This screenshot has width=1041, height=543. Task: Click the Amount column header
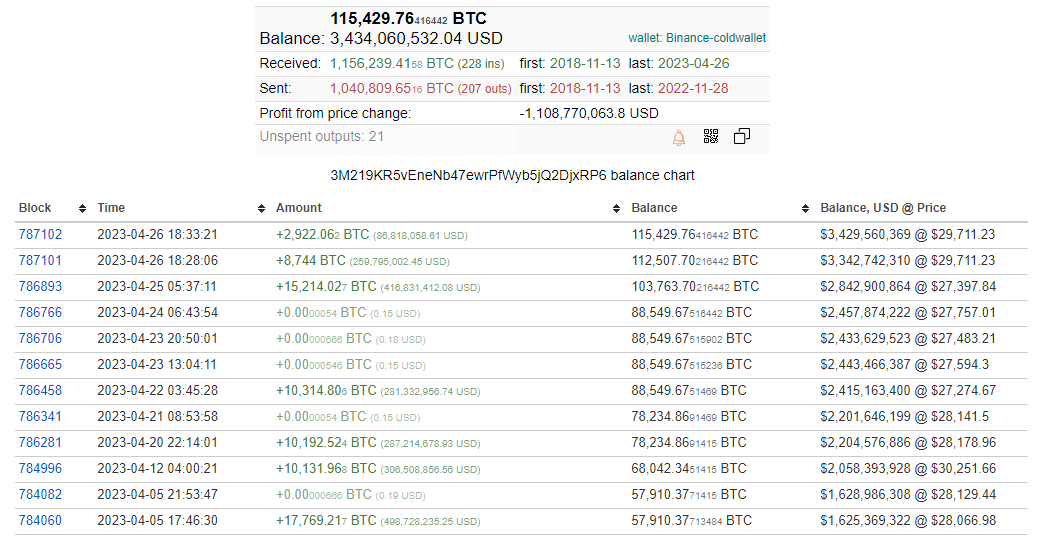pyautogui.click(x=299, y=208)
